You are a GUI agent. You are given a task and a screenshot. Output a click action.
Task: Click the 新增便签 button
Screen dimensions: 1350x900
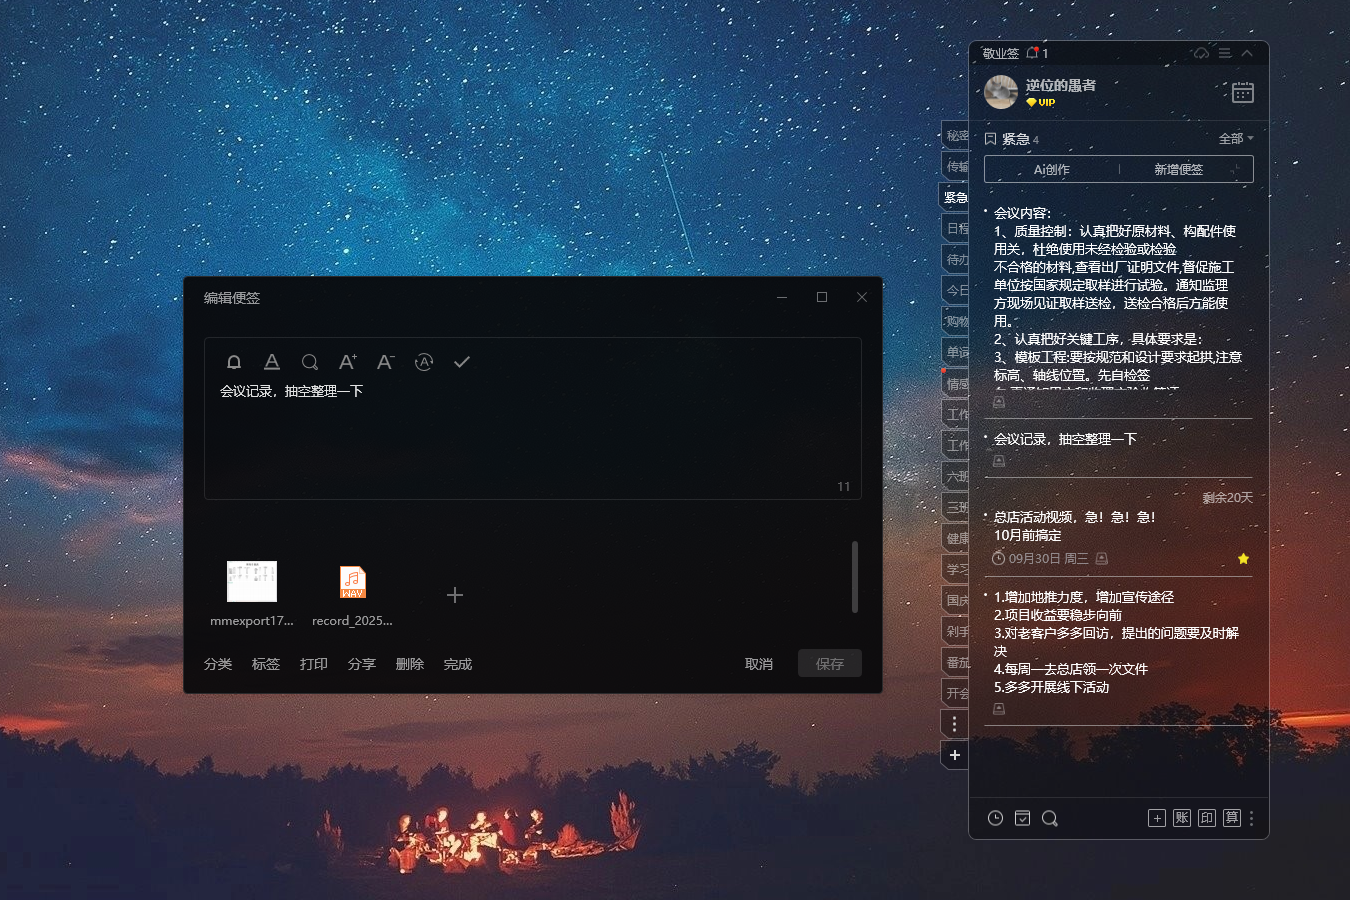click(1178, 169)
